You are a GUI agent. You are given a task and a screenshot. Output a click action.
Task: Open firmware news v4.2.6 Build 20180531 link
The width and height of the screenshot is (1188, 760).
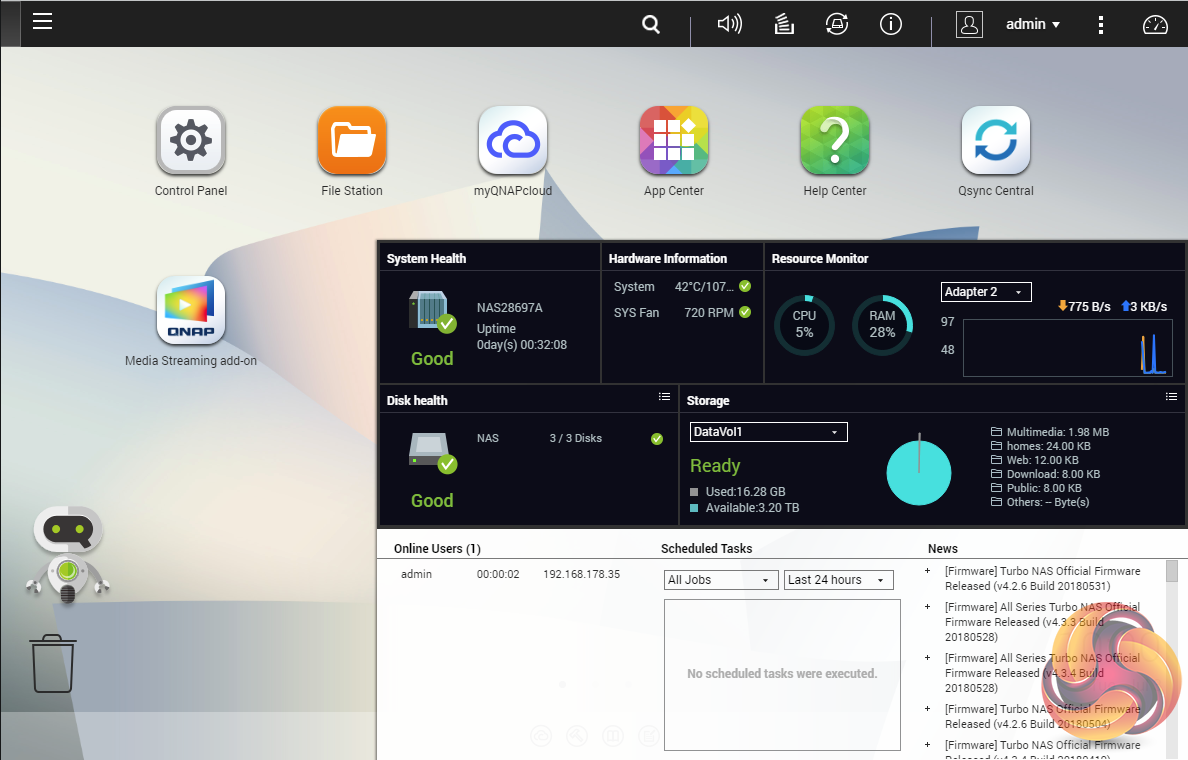point(1043,578)
